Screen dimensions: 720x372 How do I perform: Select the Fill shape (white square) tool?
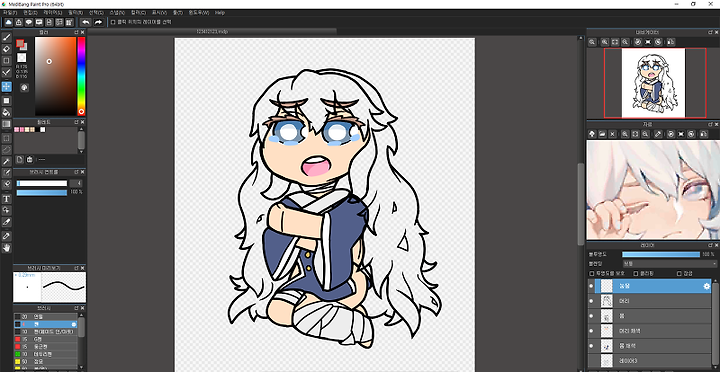tap(6, 101)
